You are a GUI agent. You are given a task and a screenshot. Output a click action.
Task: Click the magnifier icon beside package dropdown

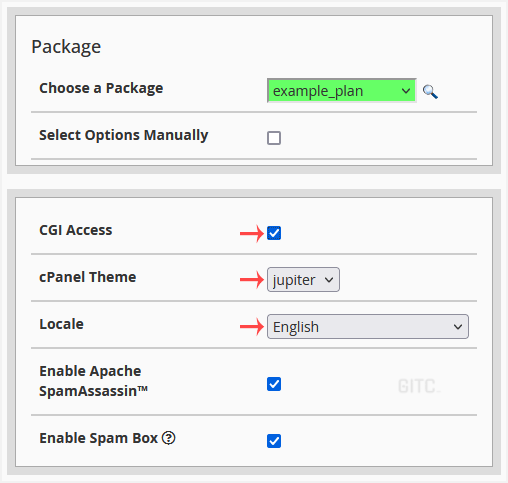430,92
